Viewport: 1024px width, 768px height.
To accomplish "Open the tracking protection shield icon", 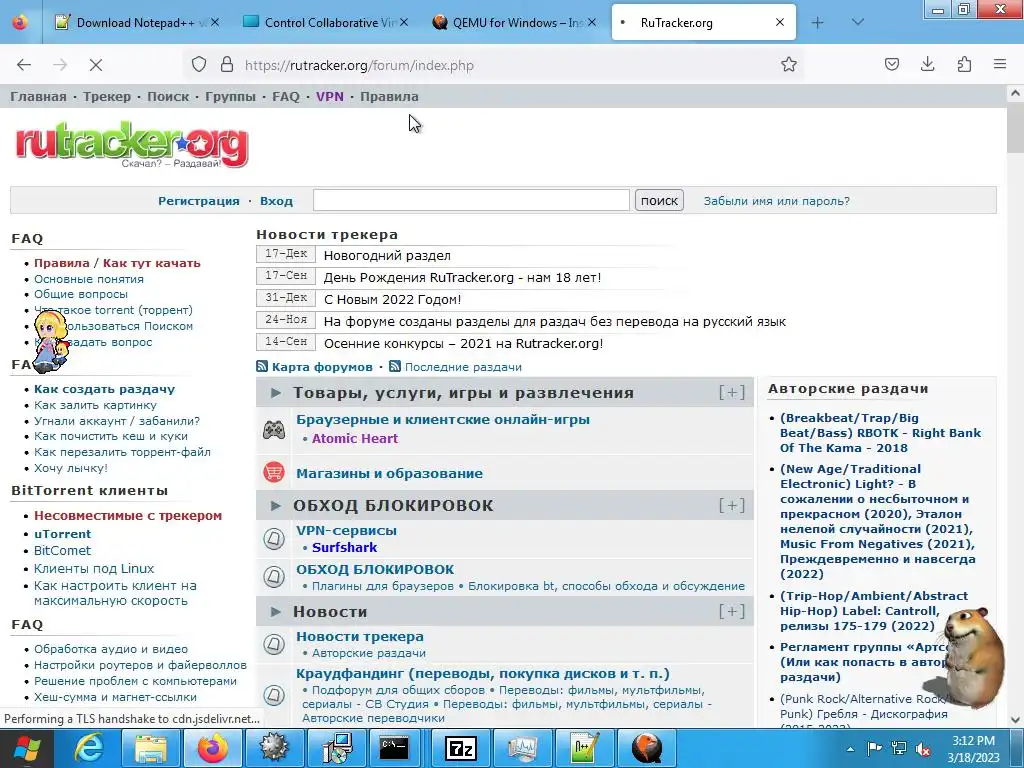I will (x=199, y=65).
